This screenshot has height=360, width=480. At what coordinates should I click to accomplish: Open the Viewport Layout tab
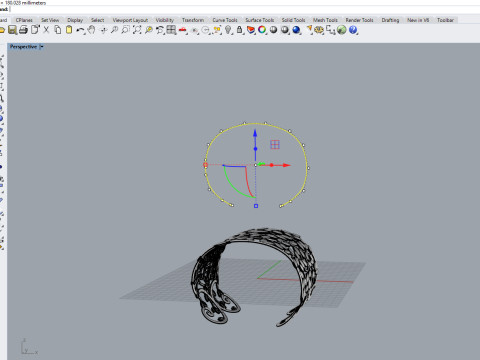pos(130,20)
